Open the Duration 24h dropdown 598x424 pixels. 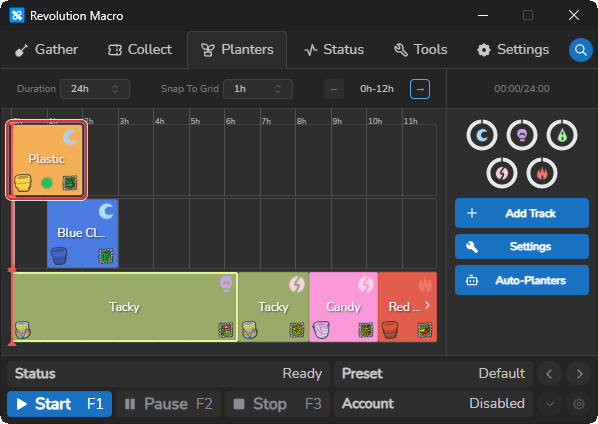(95, 89)
